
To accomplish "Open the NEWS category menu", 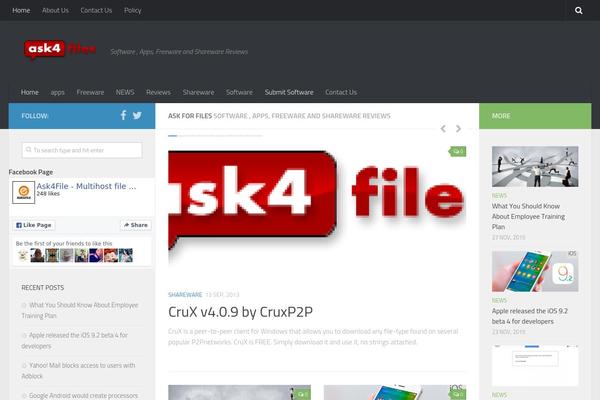I will point(125,92).
